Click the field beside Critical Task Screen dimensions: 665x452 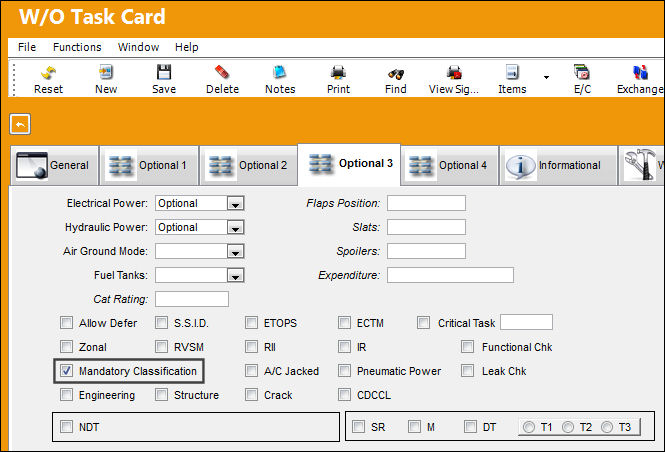[x=526, y=322]
